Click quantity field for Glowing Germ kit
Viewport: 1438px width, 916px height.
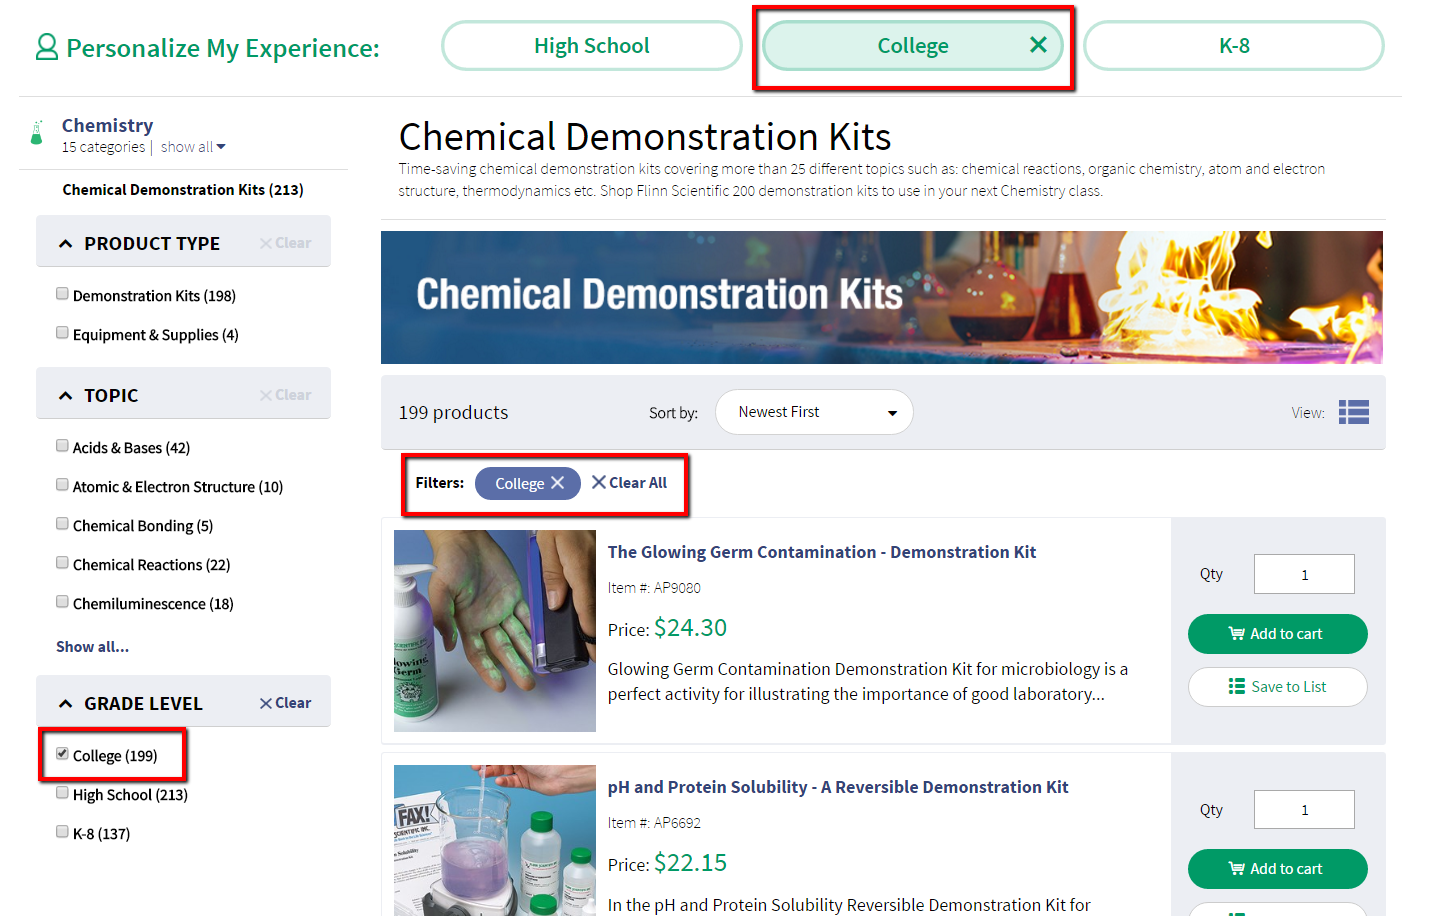[x=1303, y=574]
